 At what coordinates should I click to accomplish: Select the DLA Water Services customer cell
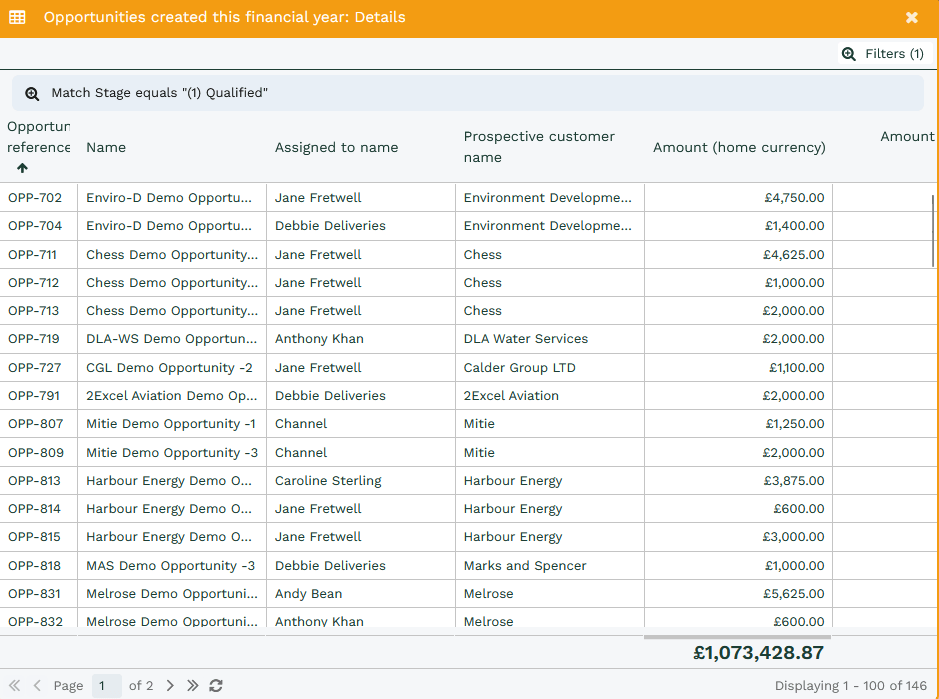(x=526, y=339)
